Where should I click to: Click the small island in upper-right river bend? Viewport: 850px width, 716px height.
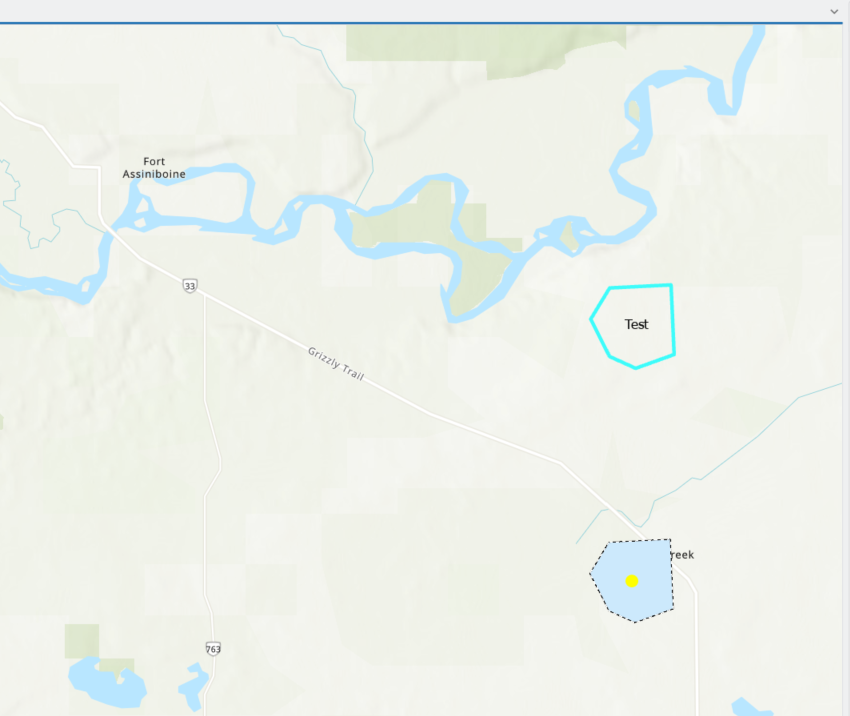pyautogui.click(x=633, y=111)
